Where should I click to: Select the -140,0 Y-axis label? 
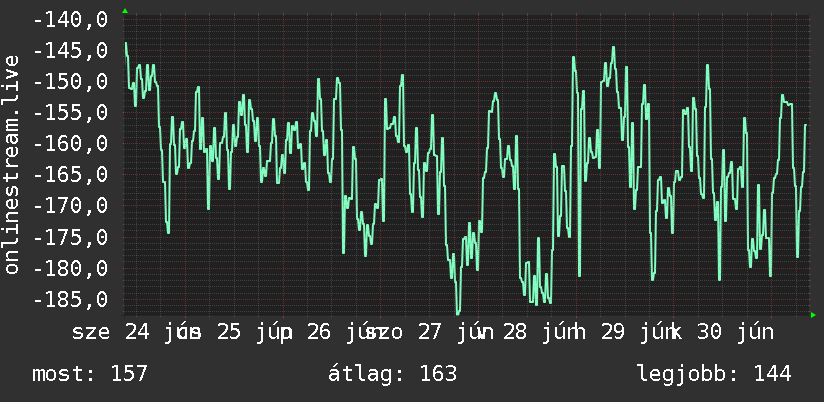coord(70,20)
